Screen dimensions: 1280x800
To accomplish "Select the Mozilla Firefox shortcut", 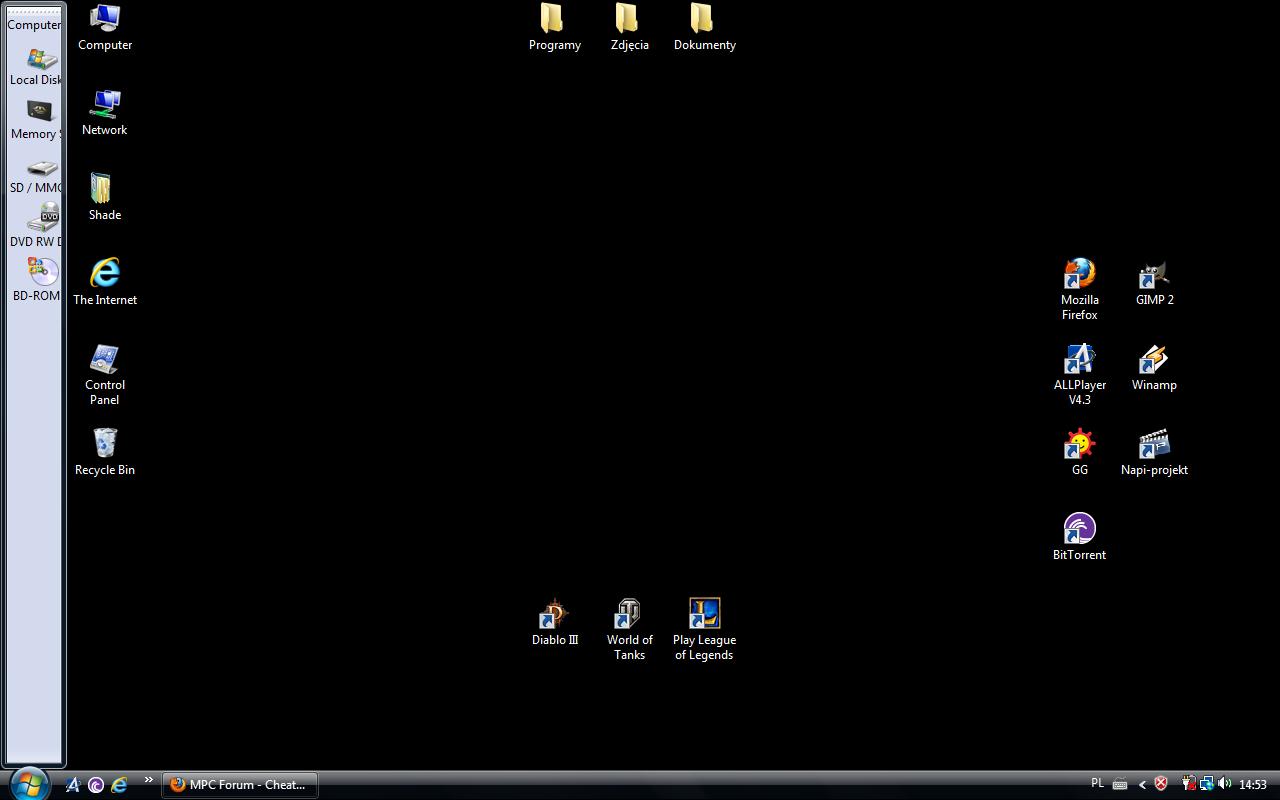I will (x=1080, y=290).
